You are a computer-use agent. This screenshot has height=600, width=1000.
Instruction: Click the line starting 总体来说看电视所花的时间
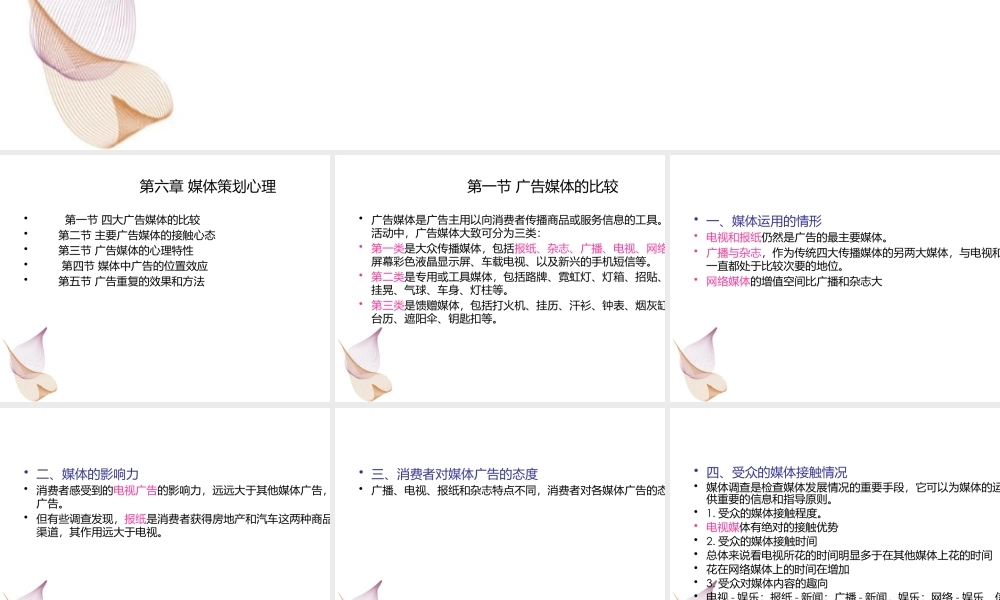click(849, 555)
